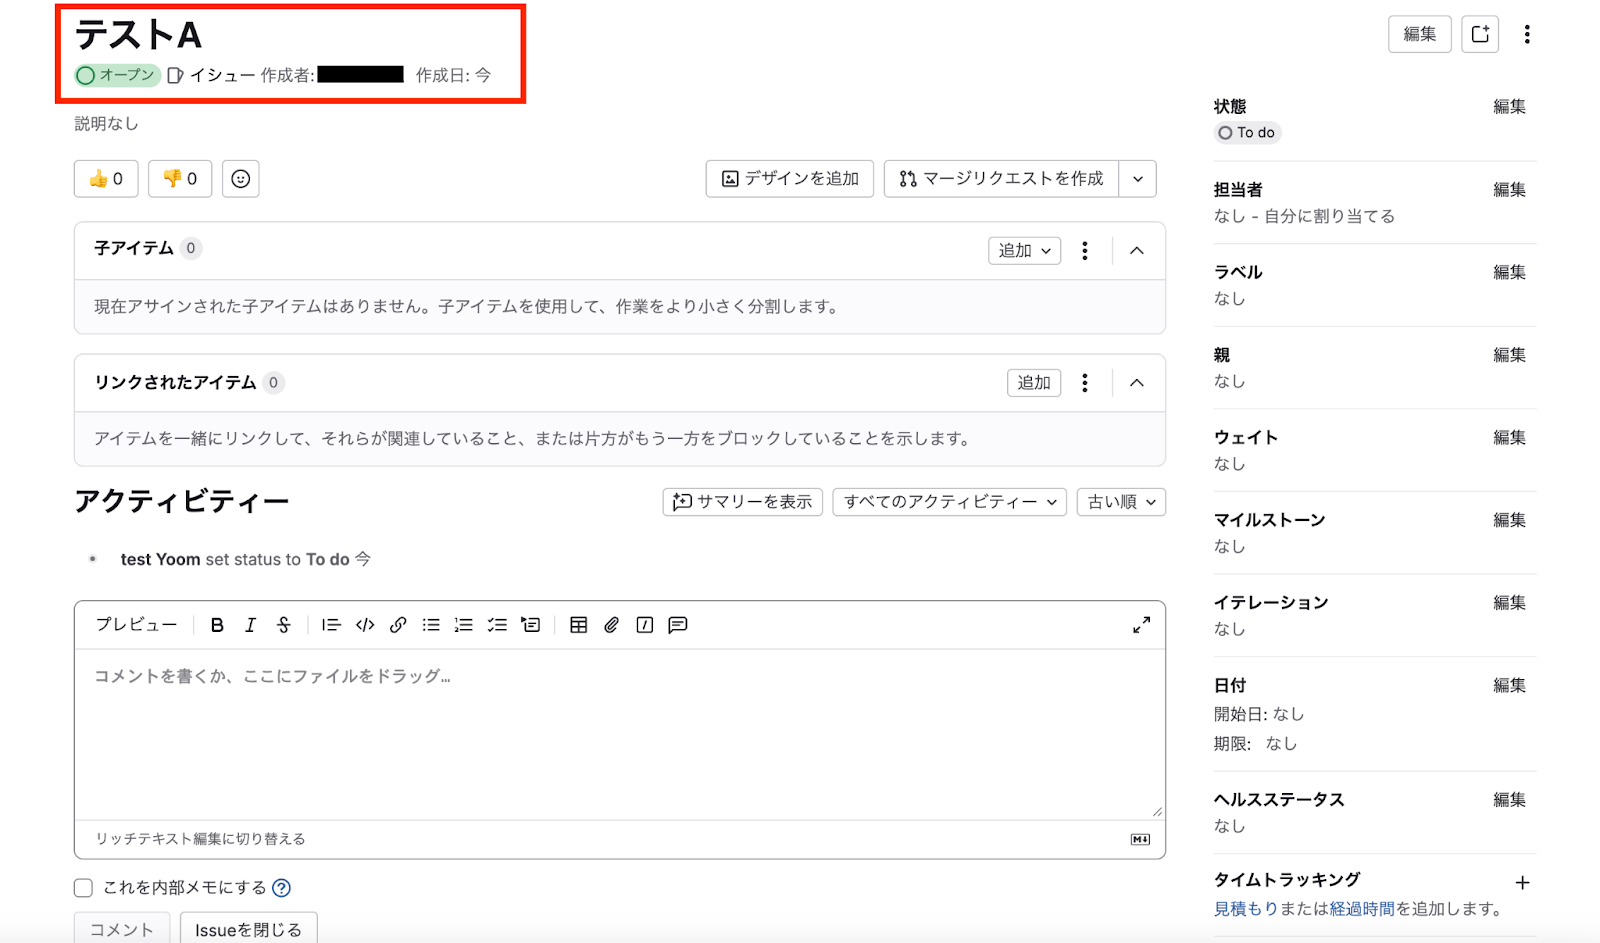Add a link with the chain icon

(398, 625)
